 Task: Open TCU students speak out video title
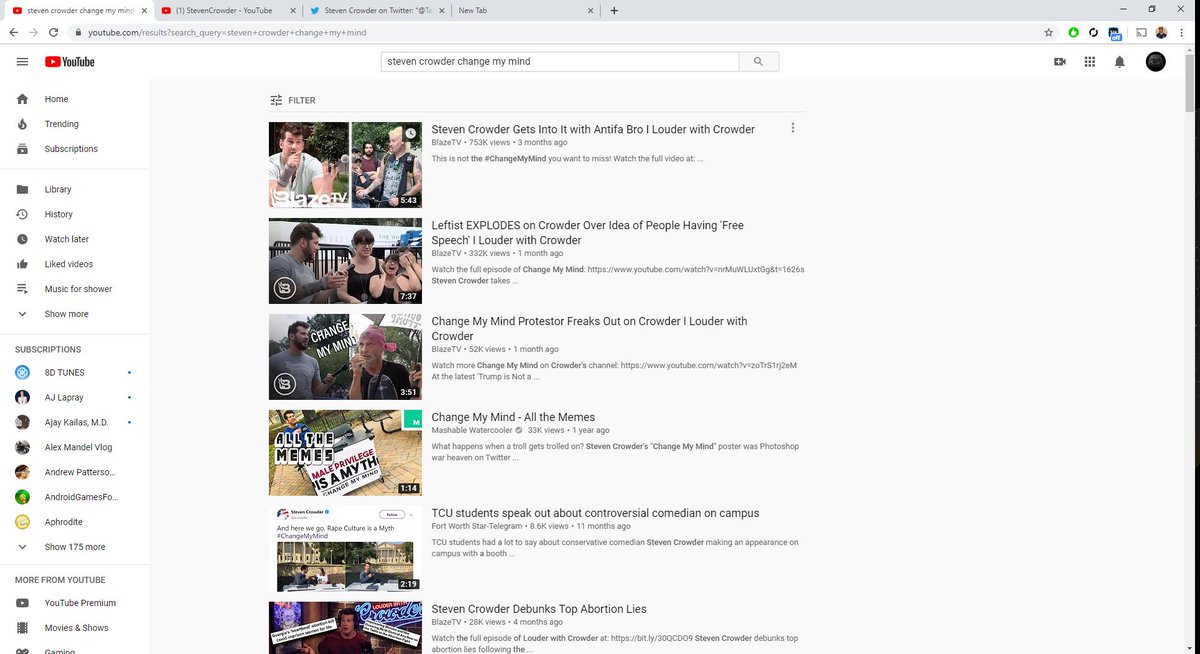[595, 513]
